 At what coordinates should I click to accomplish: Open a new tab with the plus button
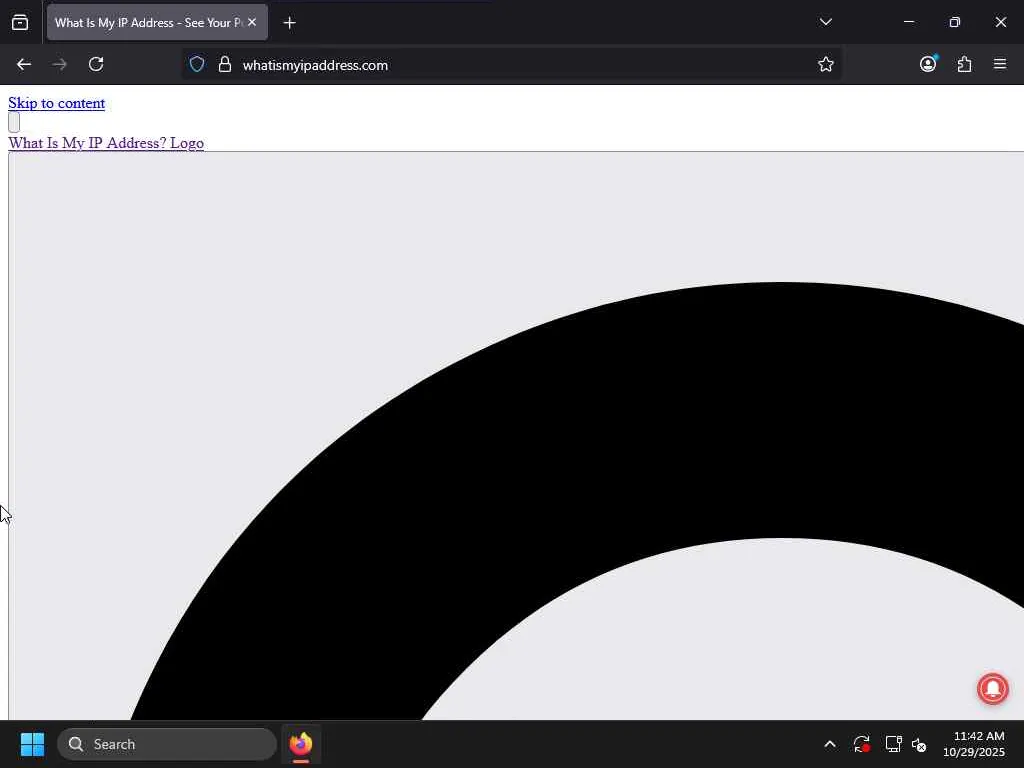[289, 23]
